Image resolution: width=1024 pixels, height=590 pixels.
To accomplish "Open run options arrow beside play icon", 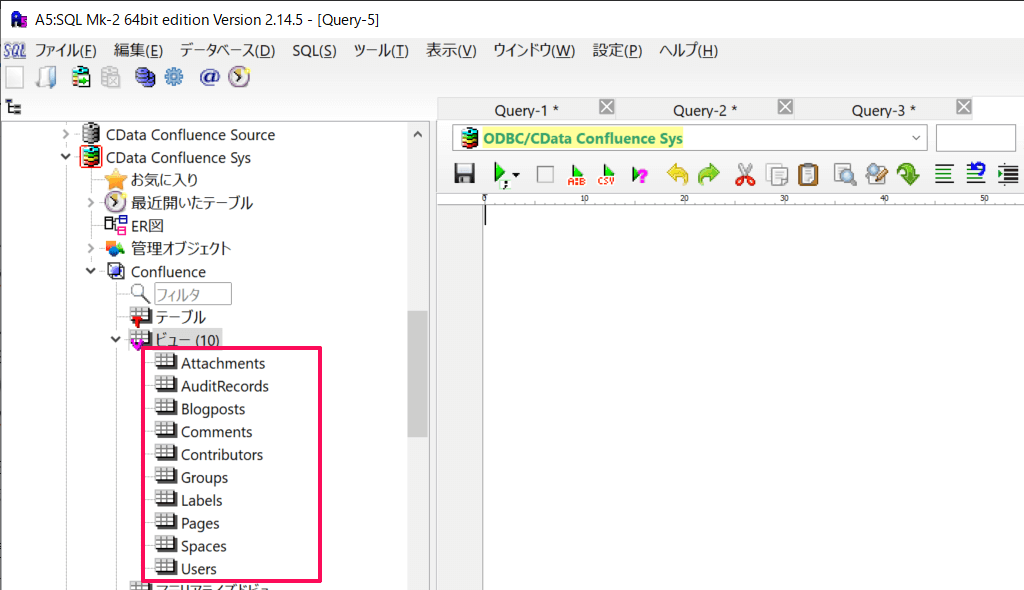I will click(516, 175).
